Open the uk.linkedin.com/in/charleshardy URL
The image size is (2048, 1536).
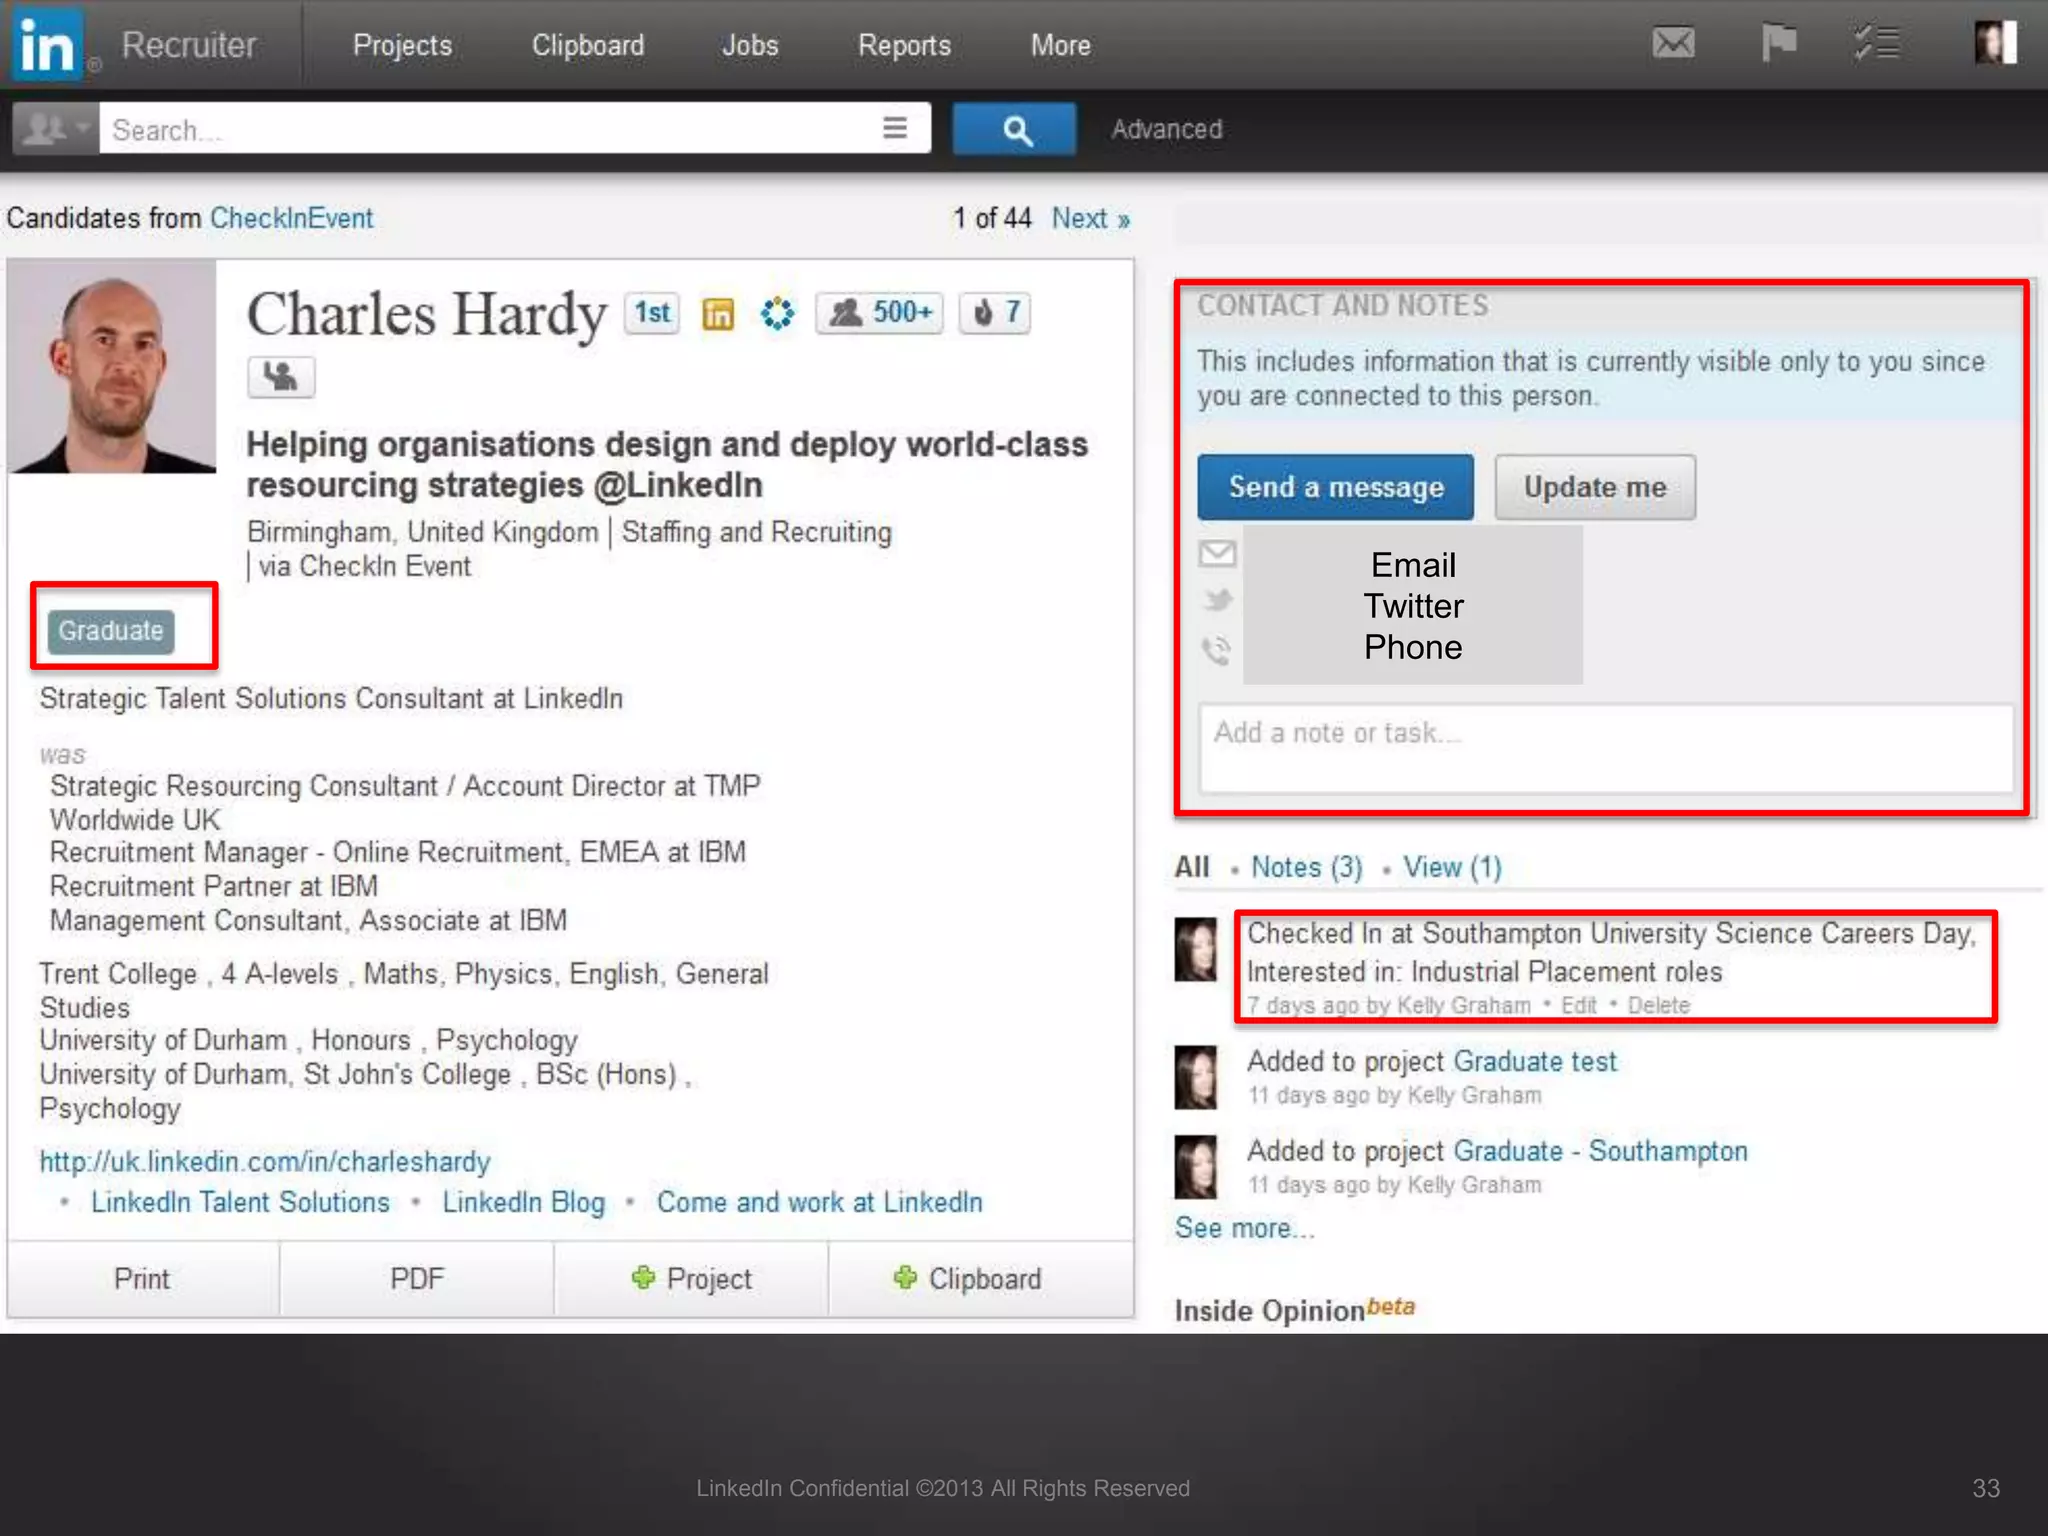point(265,1161)
